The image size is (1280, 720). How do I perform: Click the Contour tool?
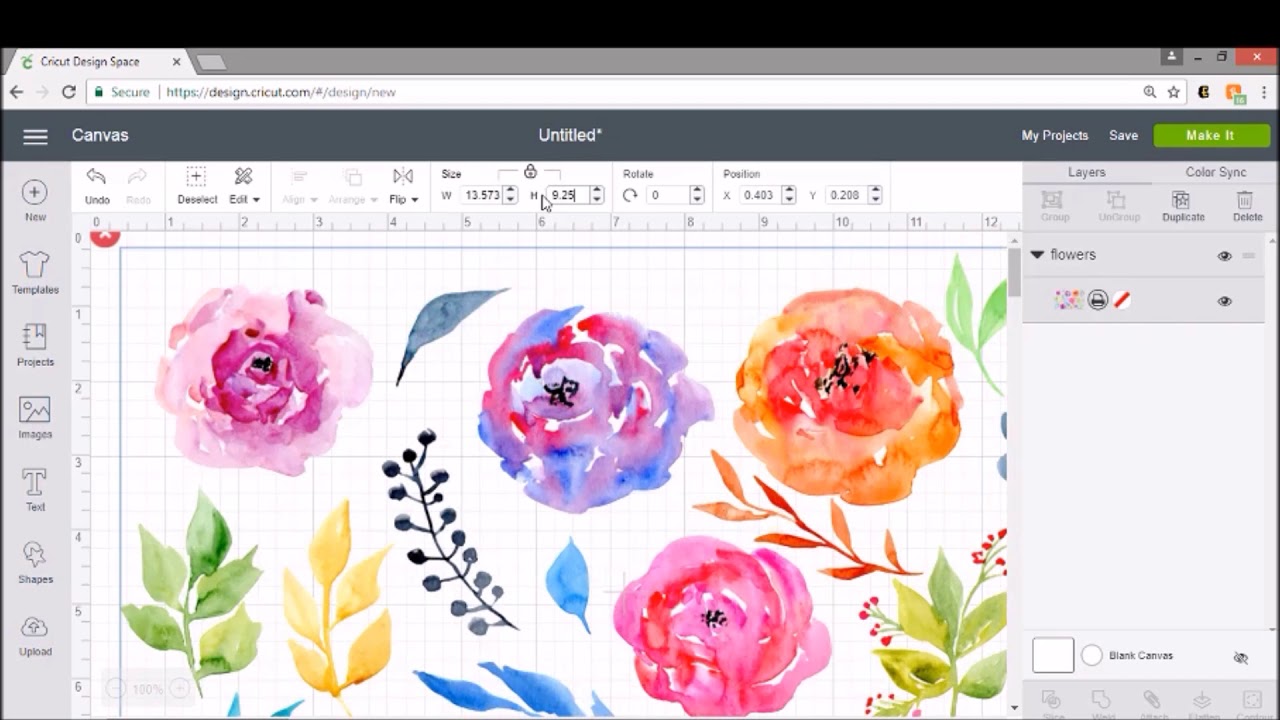1252,703
